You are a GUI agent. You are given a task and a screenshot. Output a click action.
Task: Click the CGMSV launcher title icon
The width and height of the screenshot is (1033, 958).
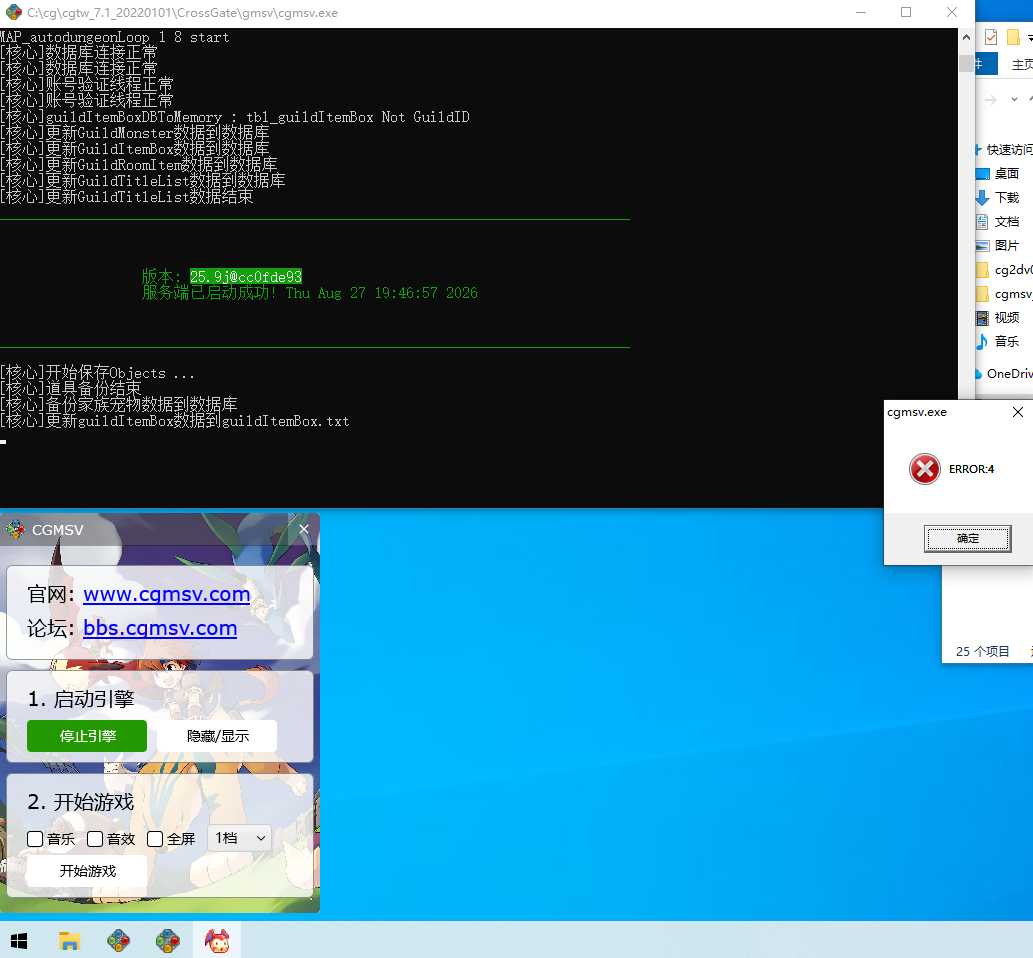[15, 530]
